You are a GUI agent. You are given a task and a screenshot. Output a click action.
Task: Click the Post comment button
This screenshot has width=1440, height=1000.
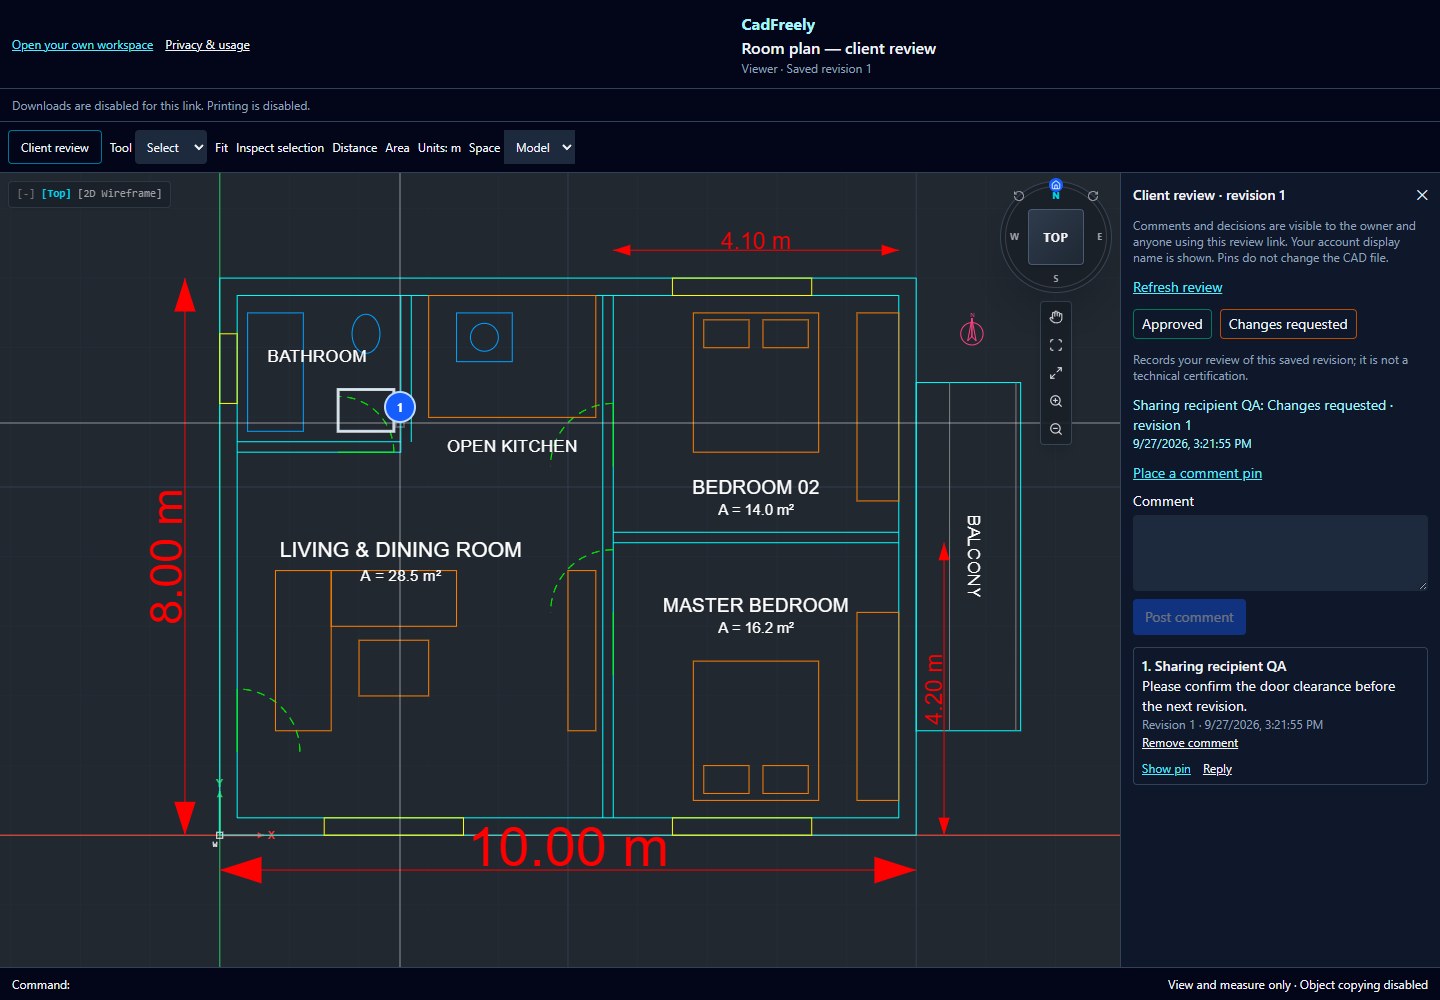click(1189, 617)
